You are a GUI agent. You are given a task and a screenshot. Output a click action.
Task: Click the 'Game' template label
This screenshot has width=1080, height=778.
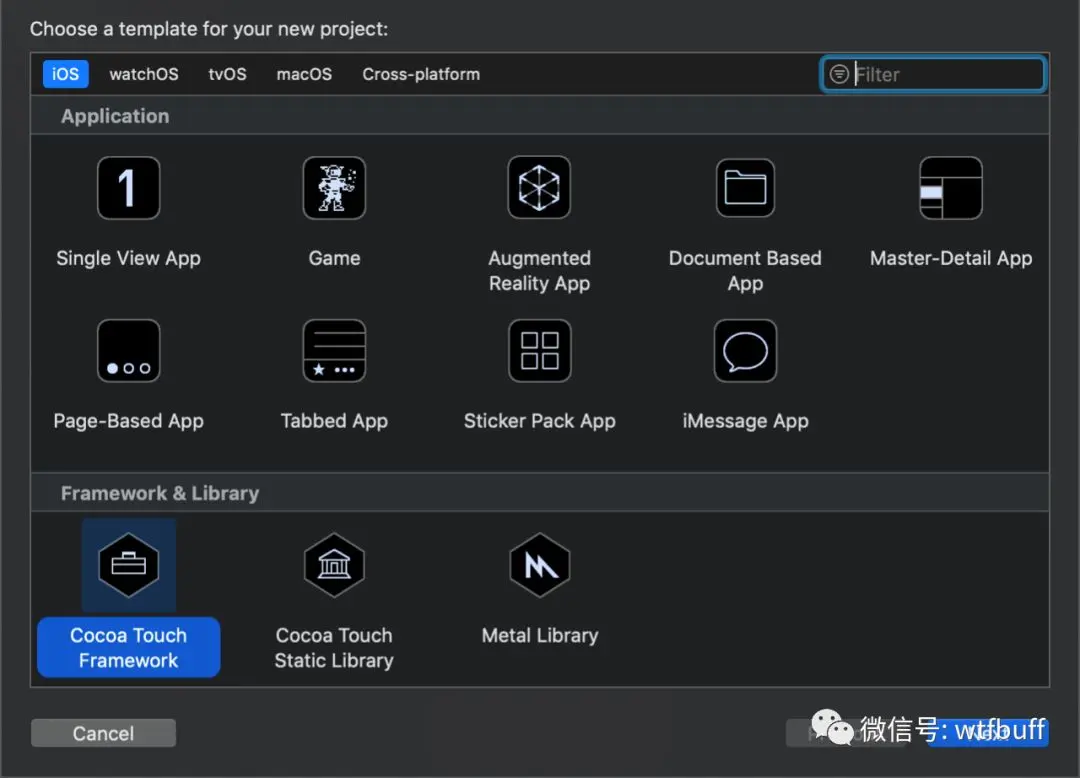pos(334,258)
